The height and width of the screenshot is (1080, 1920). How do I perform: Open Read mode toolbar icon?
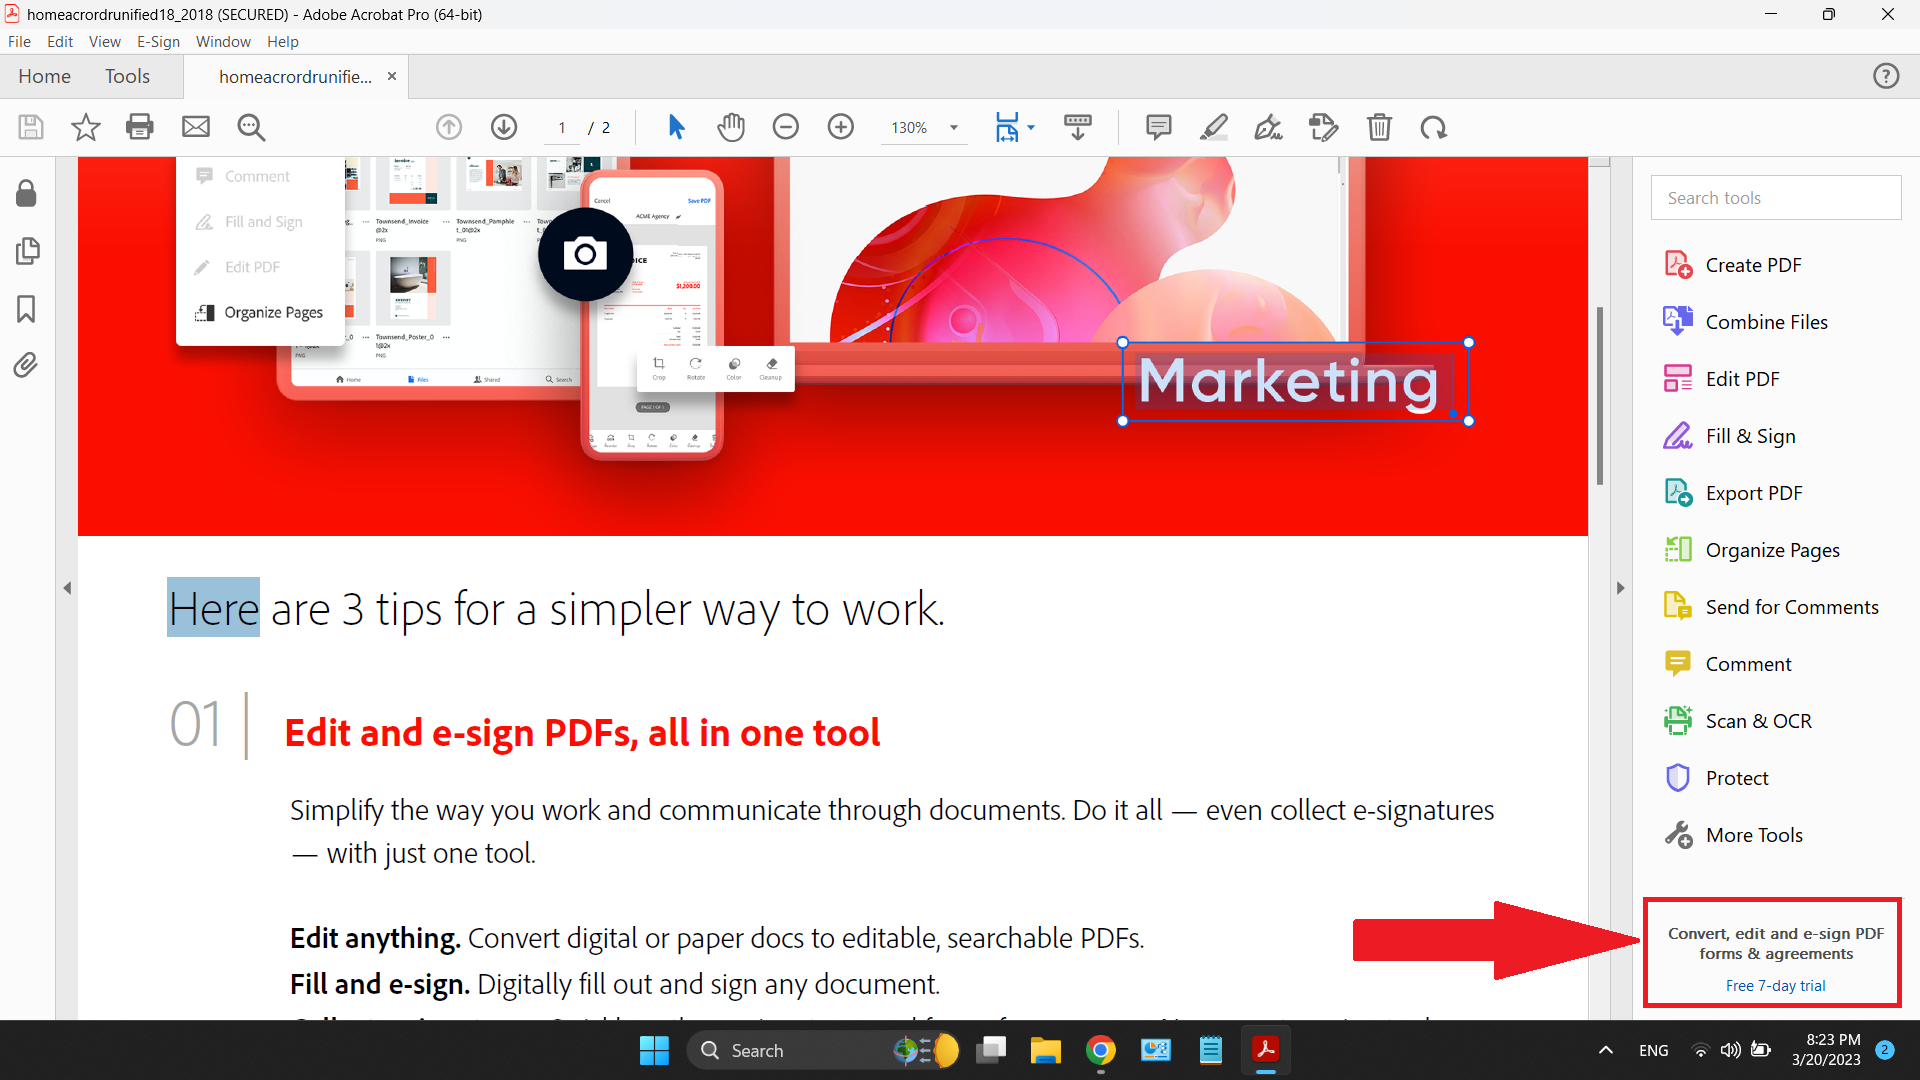click(x=1078, y=127)
